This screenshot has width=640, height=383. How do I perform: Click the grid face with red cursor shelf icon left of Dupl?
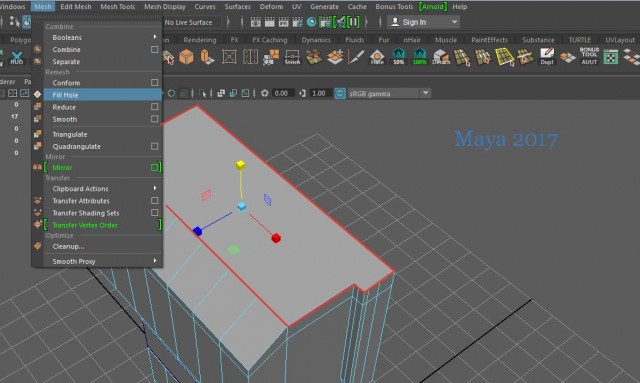(525, 57)
